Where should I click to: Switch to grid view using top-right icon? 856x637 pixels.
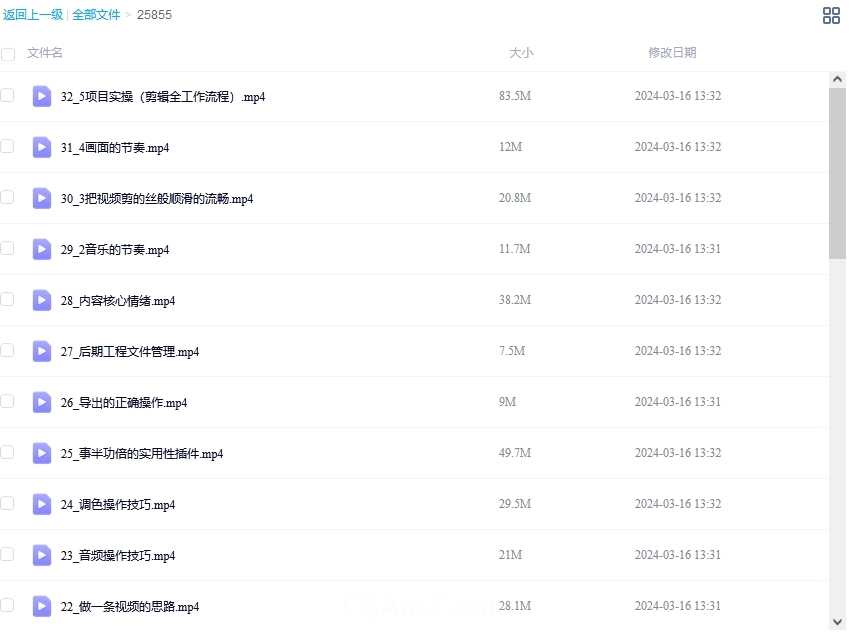[831, 15]
